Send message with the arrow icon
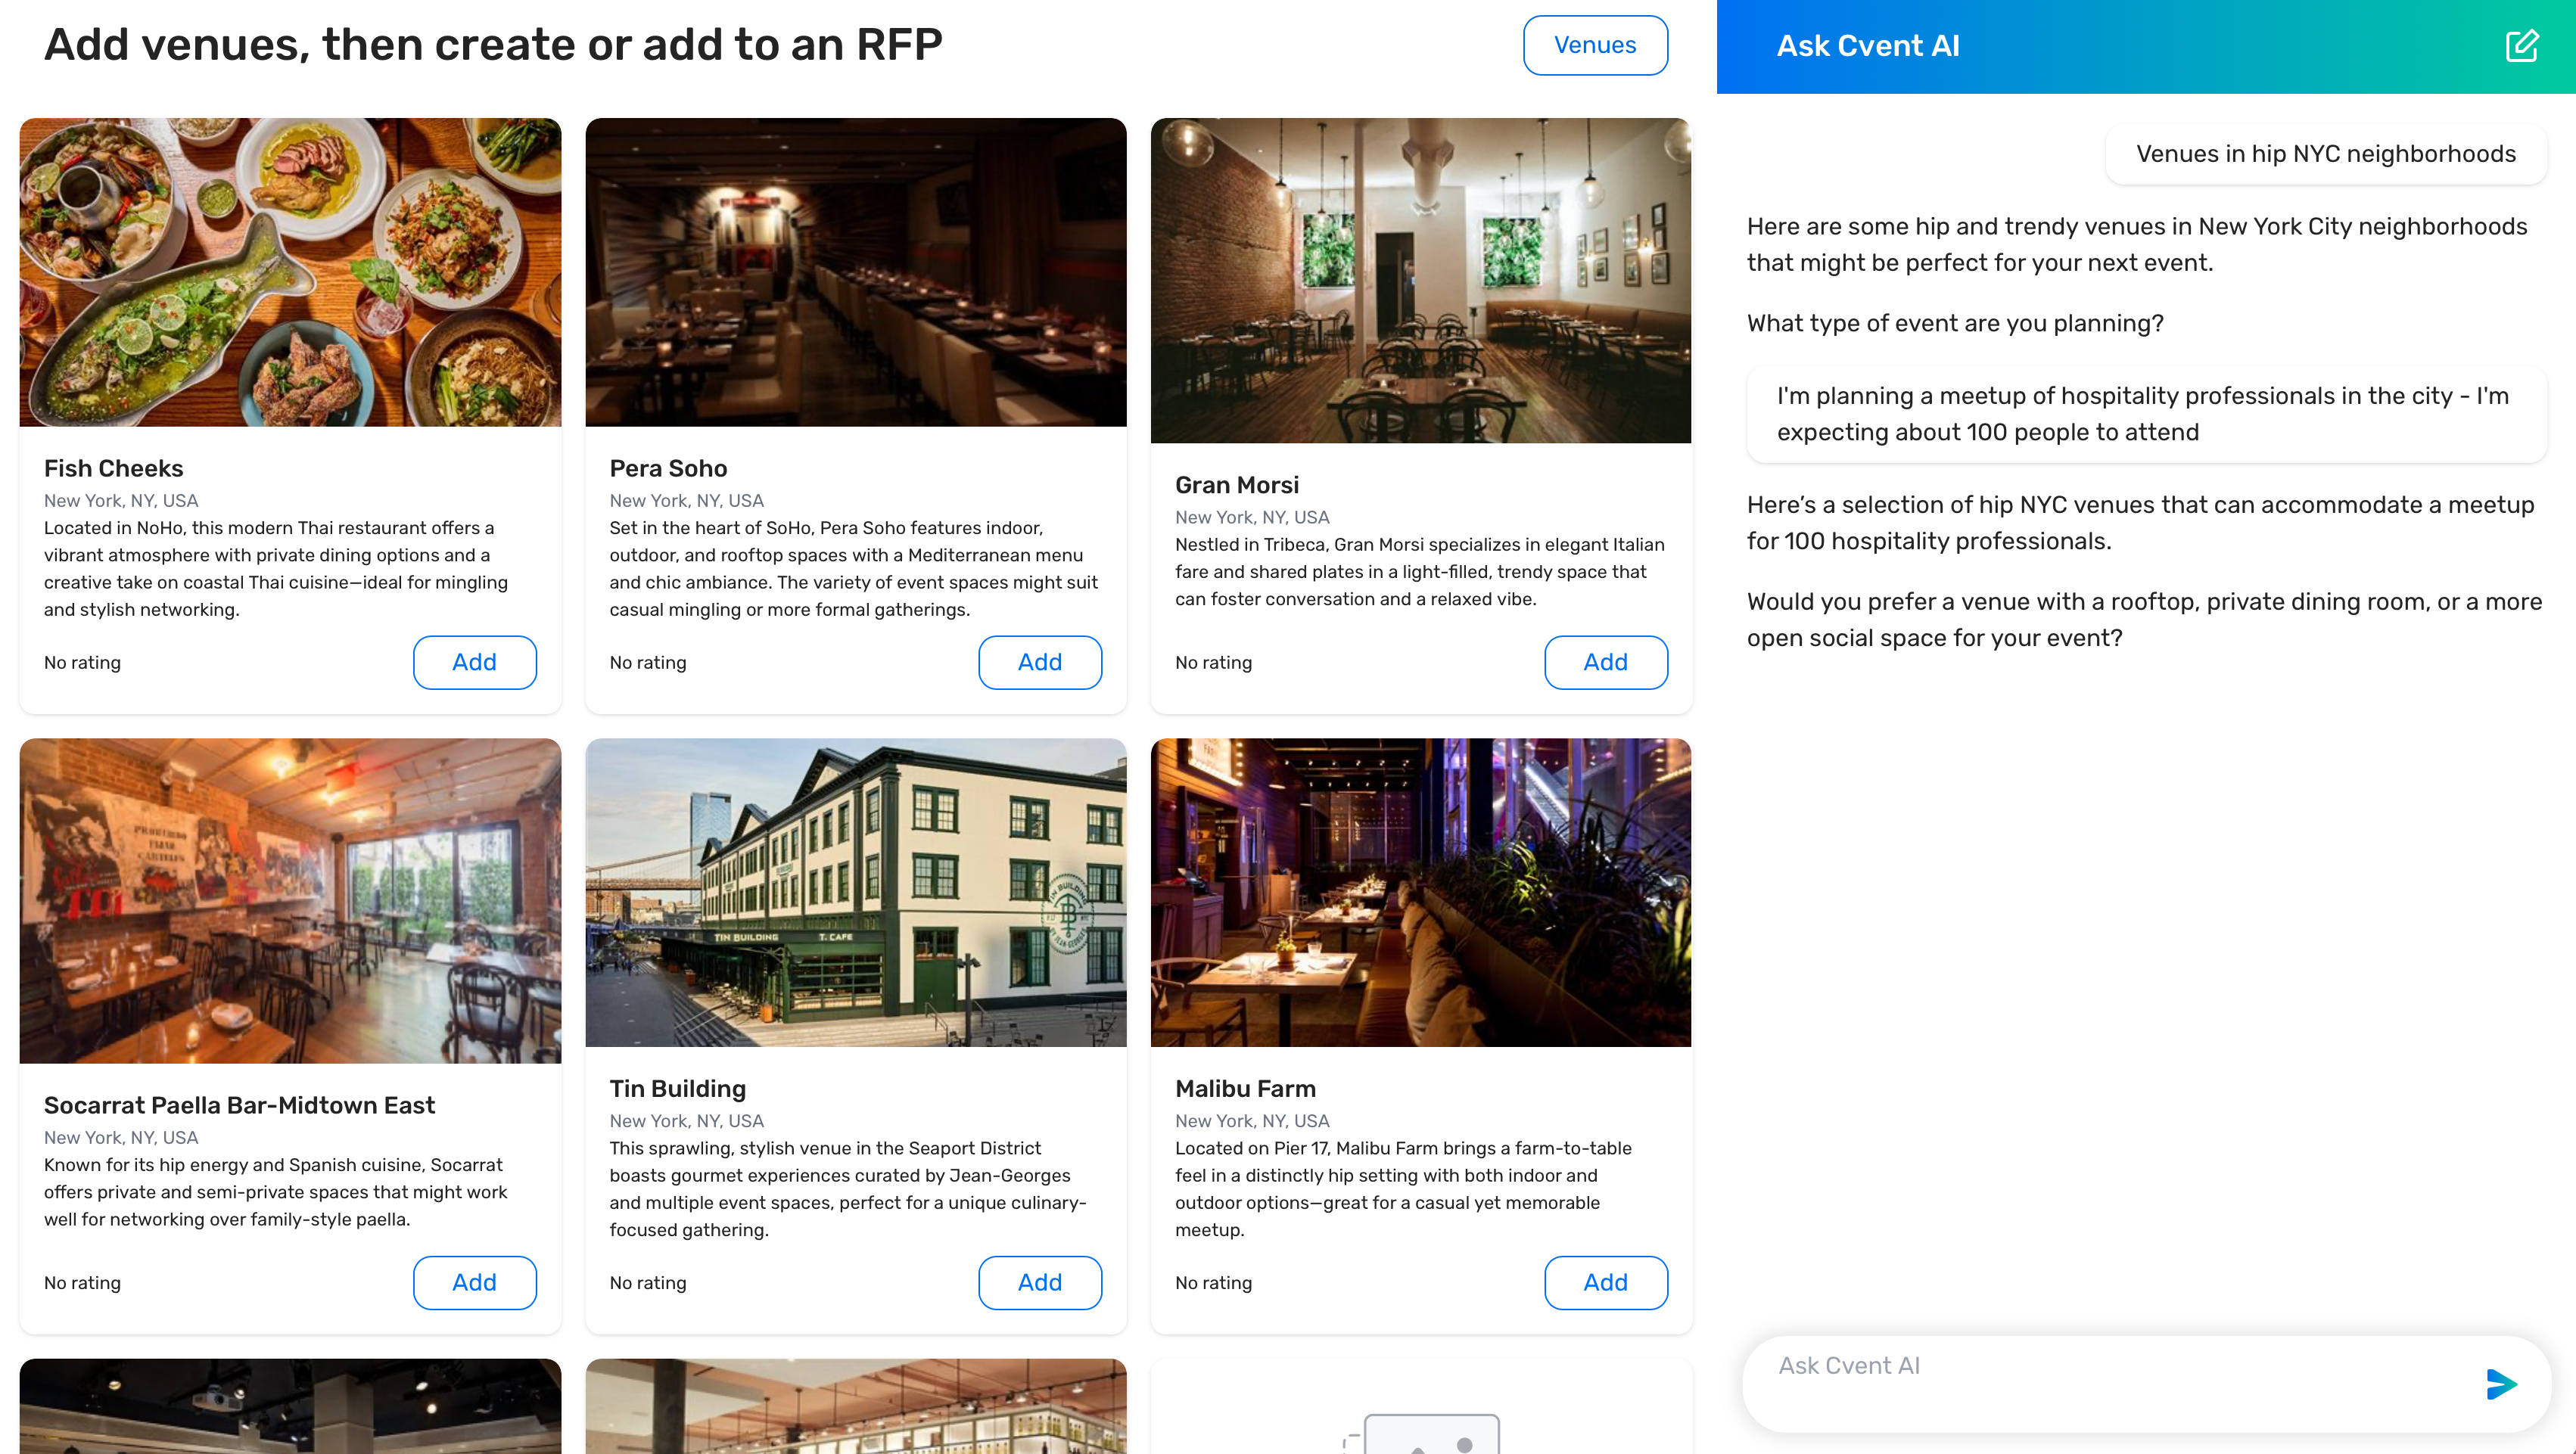Screen dimensions: 2576x1454 [2500, 1384]
